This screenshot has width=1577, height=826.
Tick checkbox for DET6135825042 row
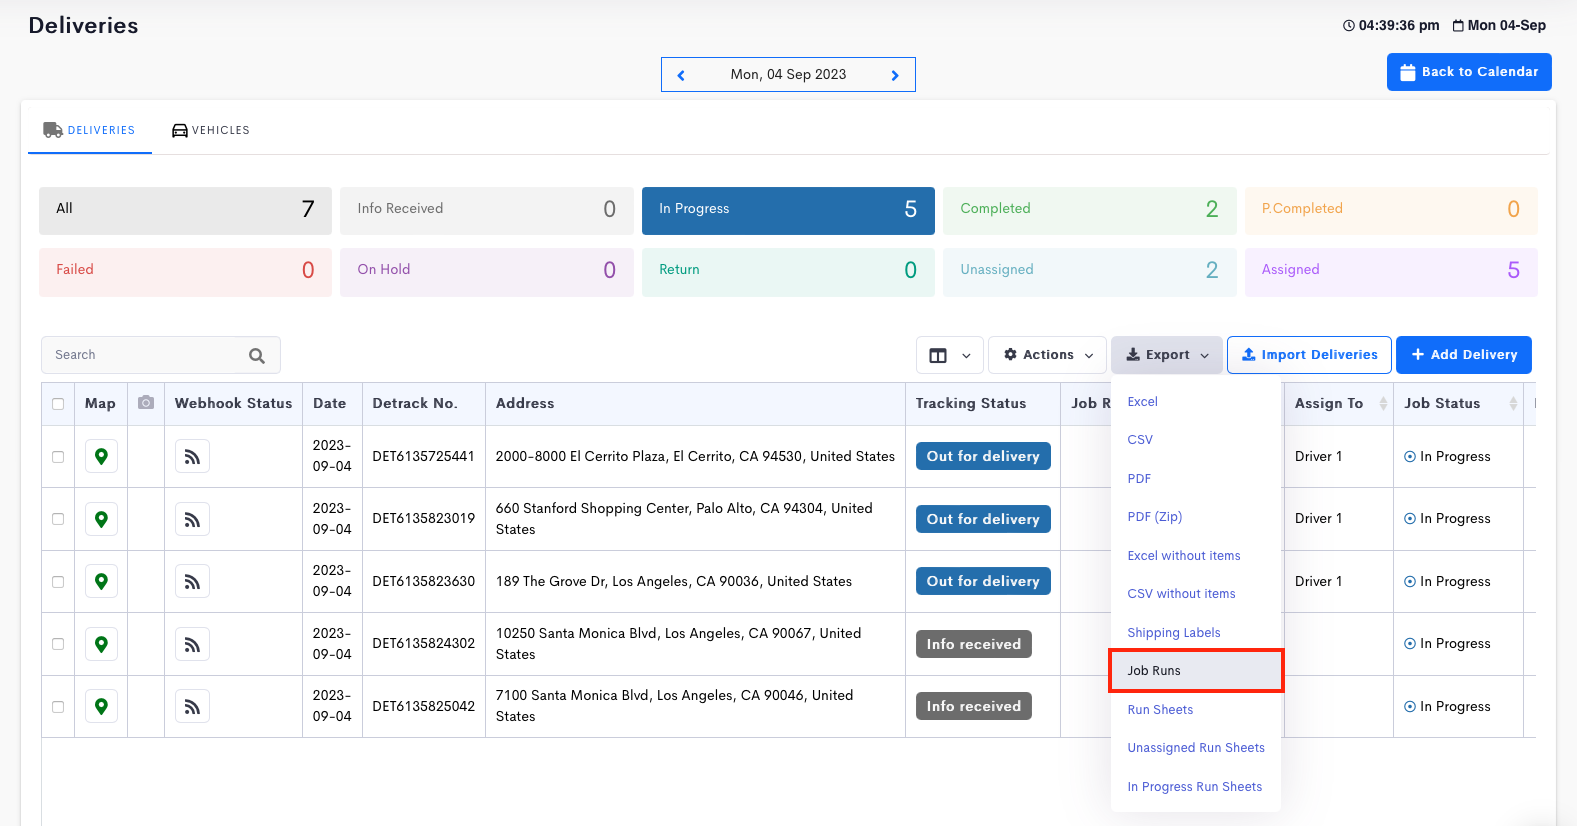[x=58, y=707]
